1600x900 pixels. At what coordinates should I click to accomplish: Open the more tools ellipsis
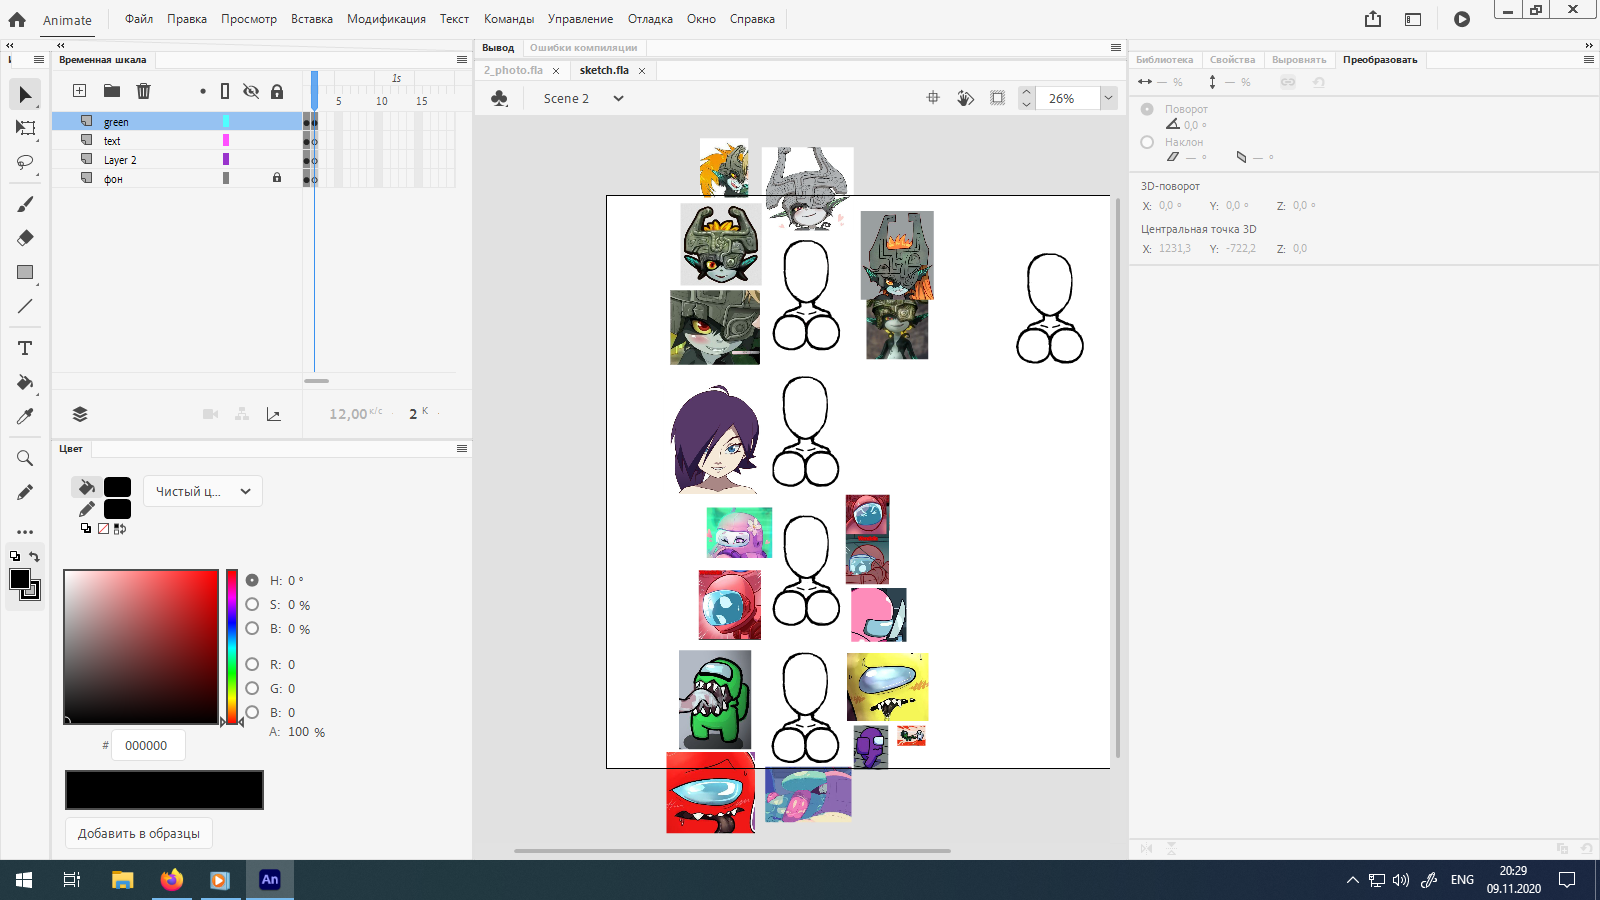point(25,532)
